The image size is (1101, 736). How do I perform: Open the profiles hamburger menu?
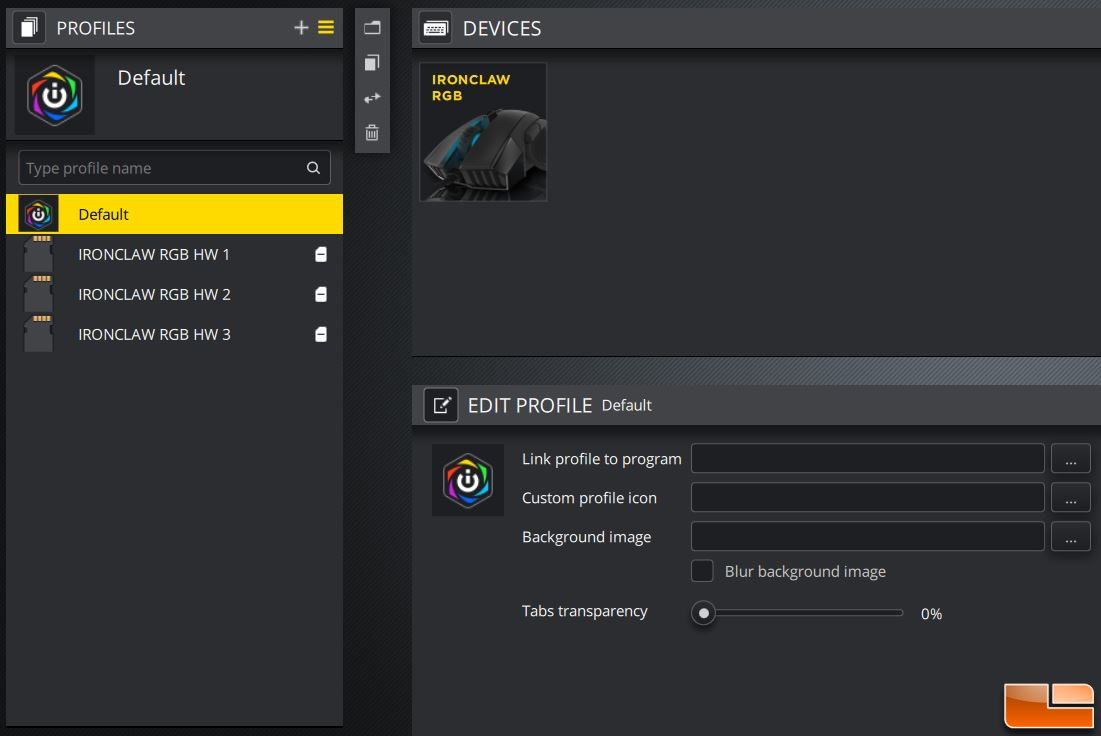click(x=326, y=27)
